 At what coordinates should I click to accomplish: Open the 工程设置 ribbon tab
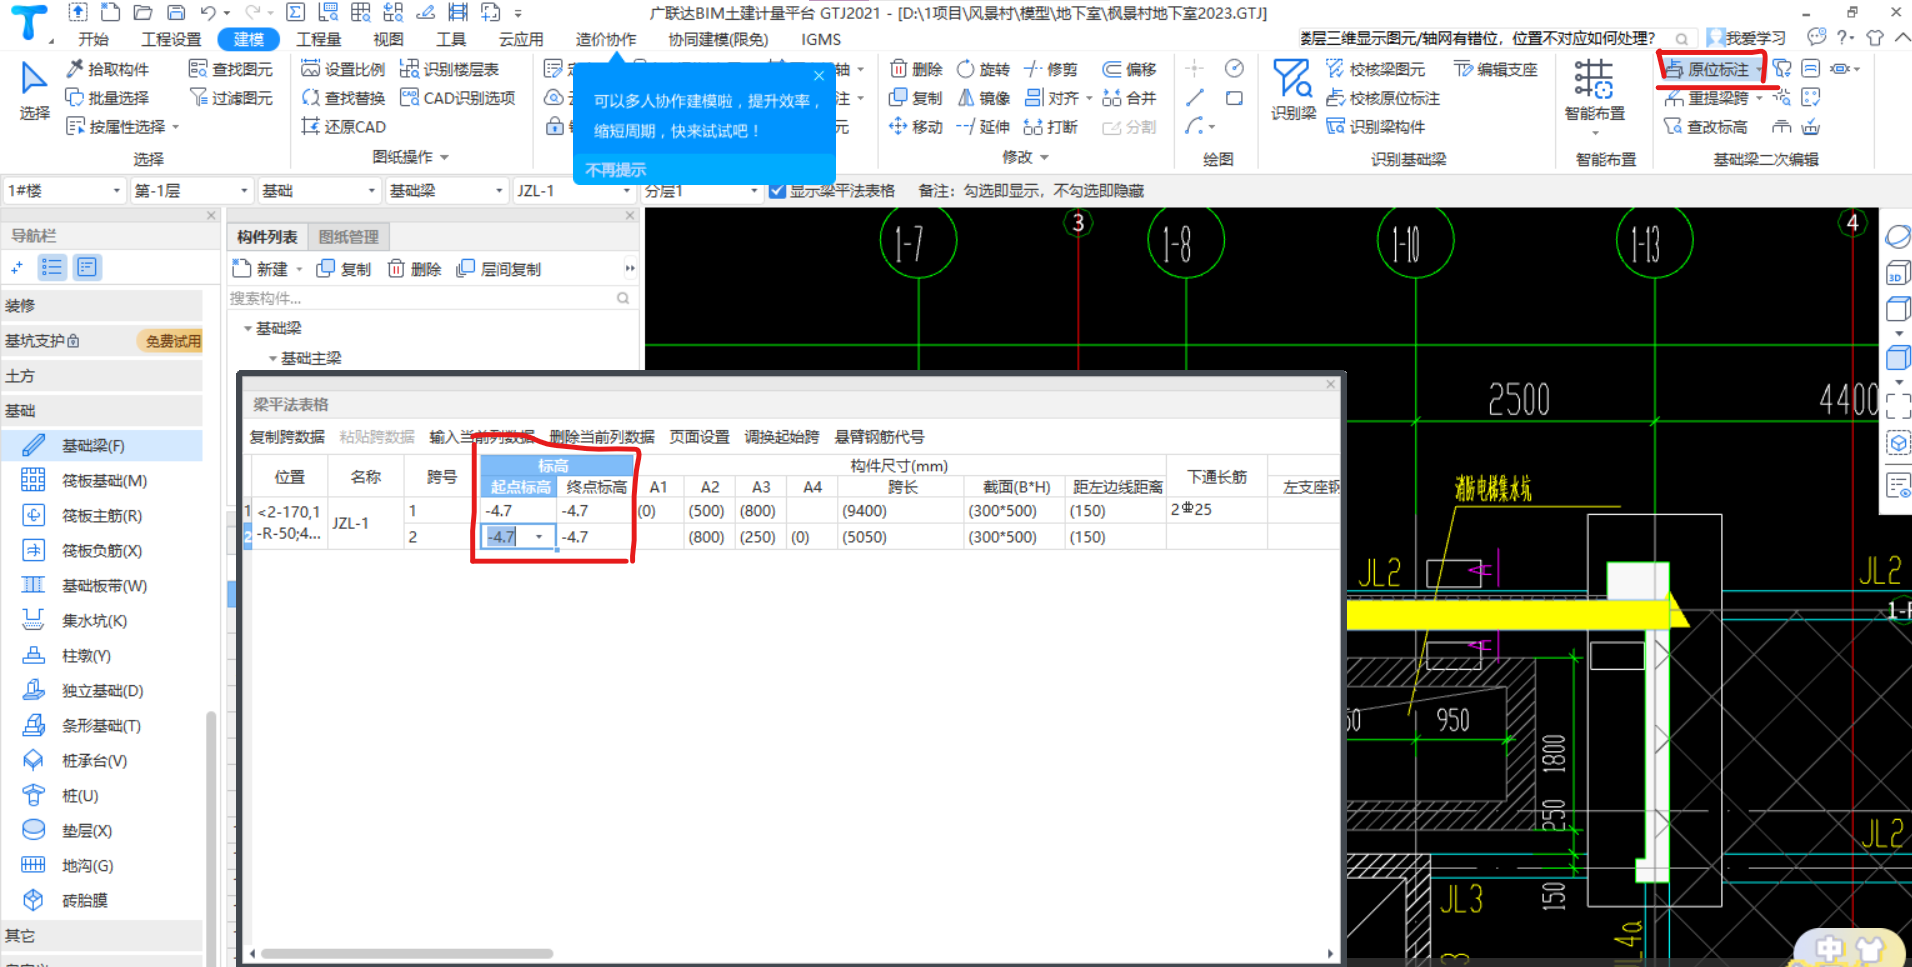(171, 39)
